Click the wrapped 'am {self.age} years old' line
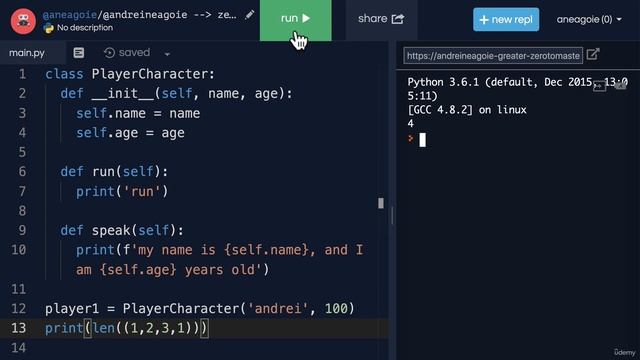The height and width of the screenshot is (360, 640). (x=173, y=270)
